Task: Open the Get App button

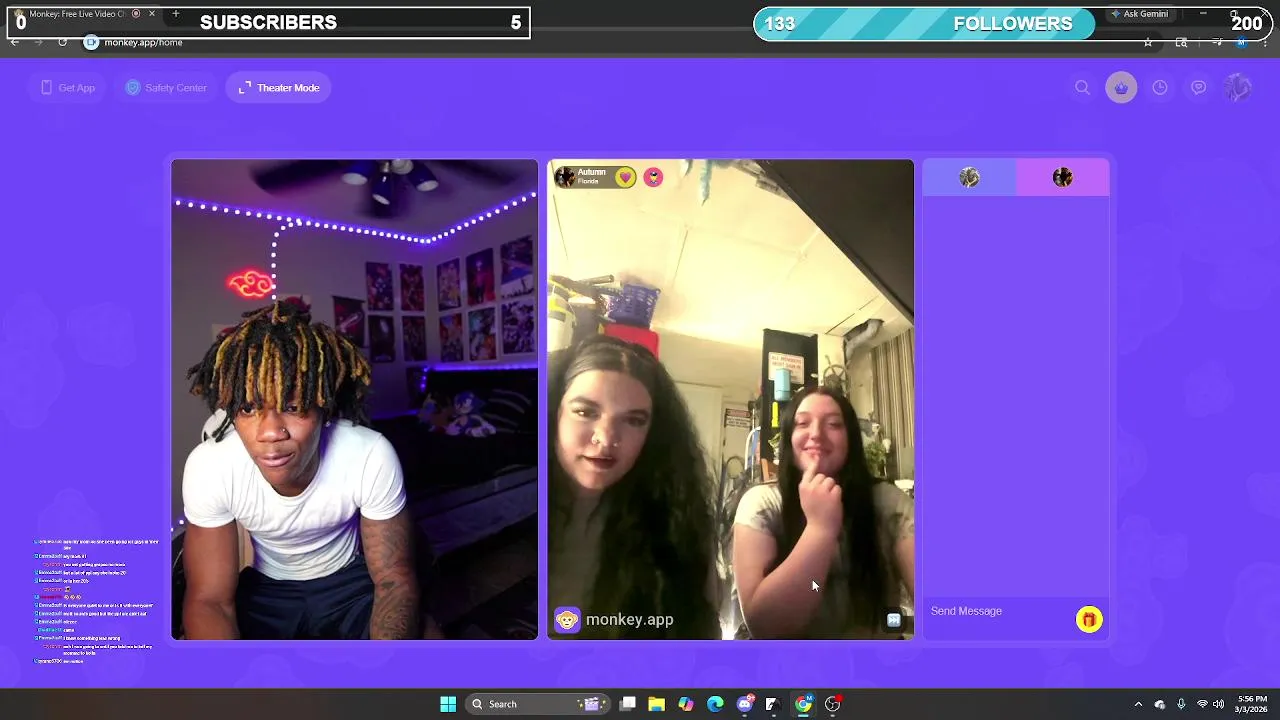Action: [67, 88]
